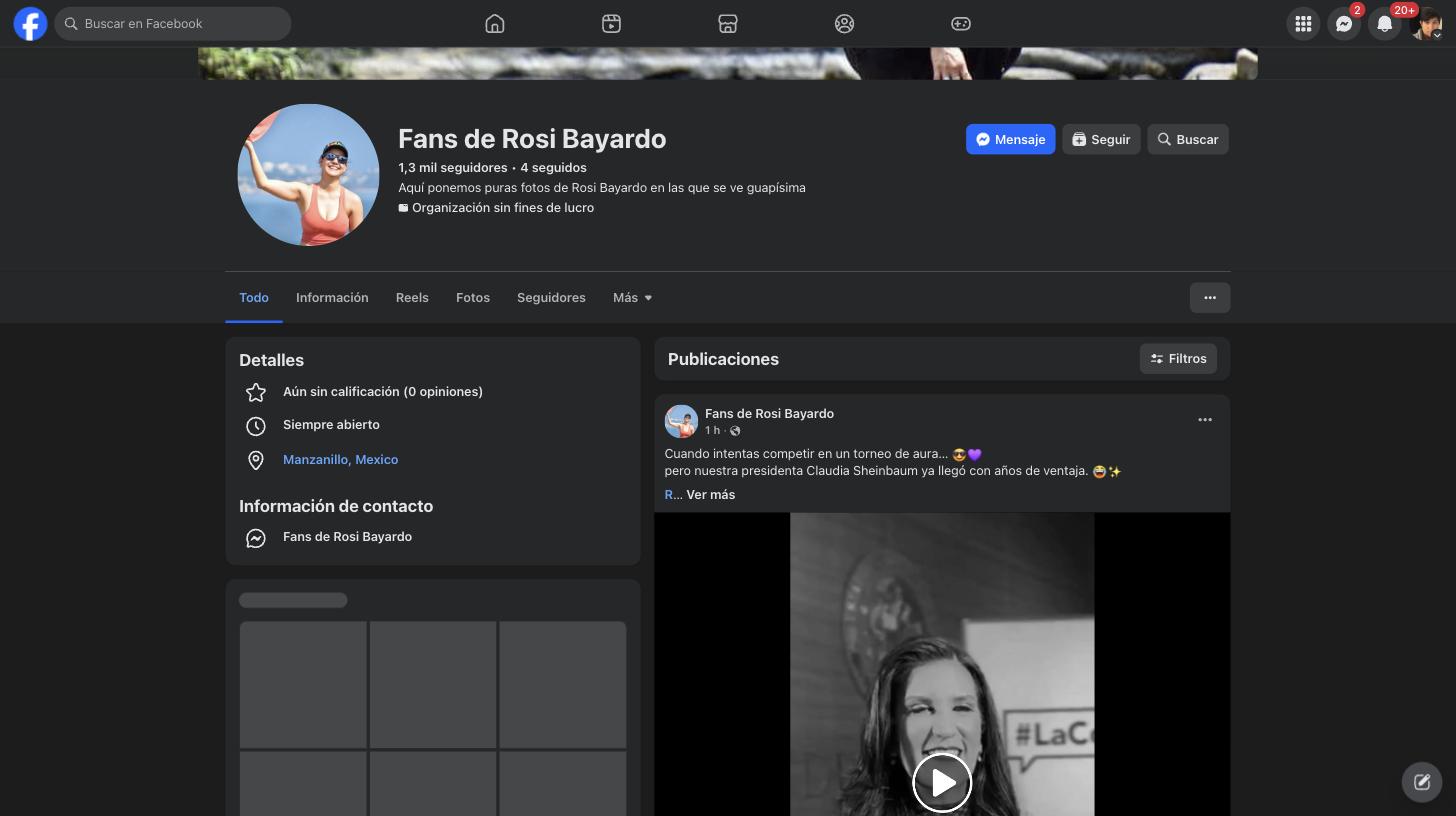Click the Manzanillo, Mexico location link
This screenshot has width=1456, height=816.
[340, 460]
